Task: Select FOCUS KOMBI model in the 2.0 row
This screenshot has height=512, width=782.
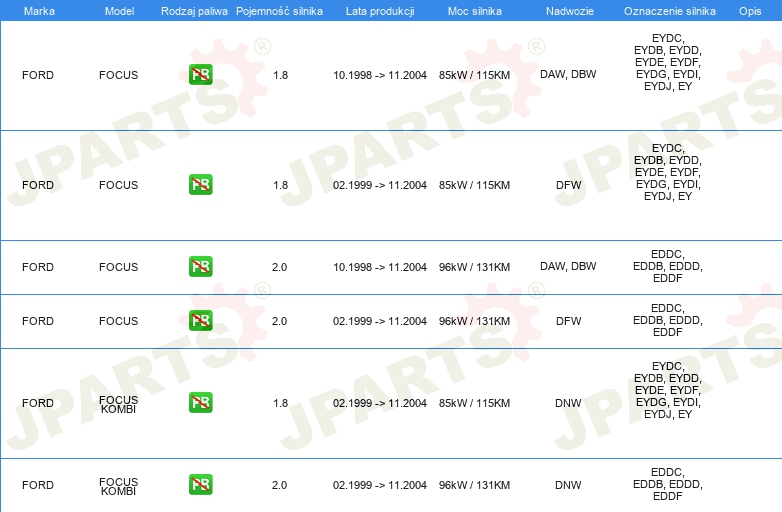Action: [x=119, y=487]
